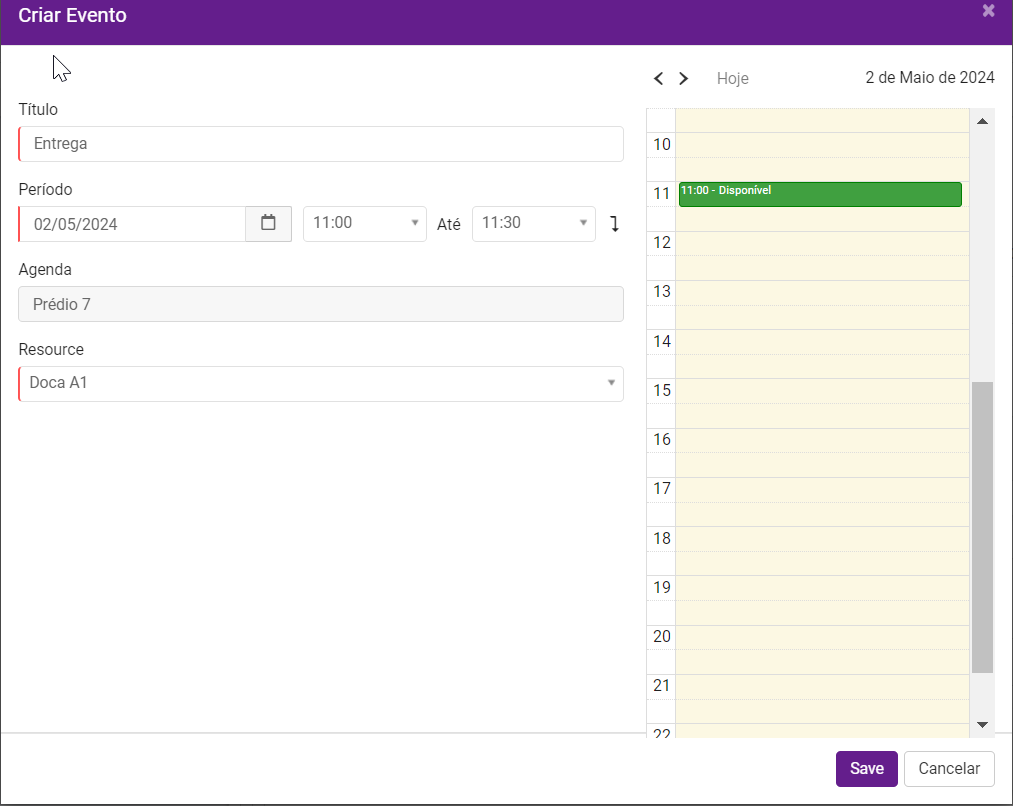
Task: Click the 13 hour slot
Action: (x=822, y=293)
